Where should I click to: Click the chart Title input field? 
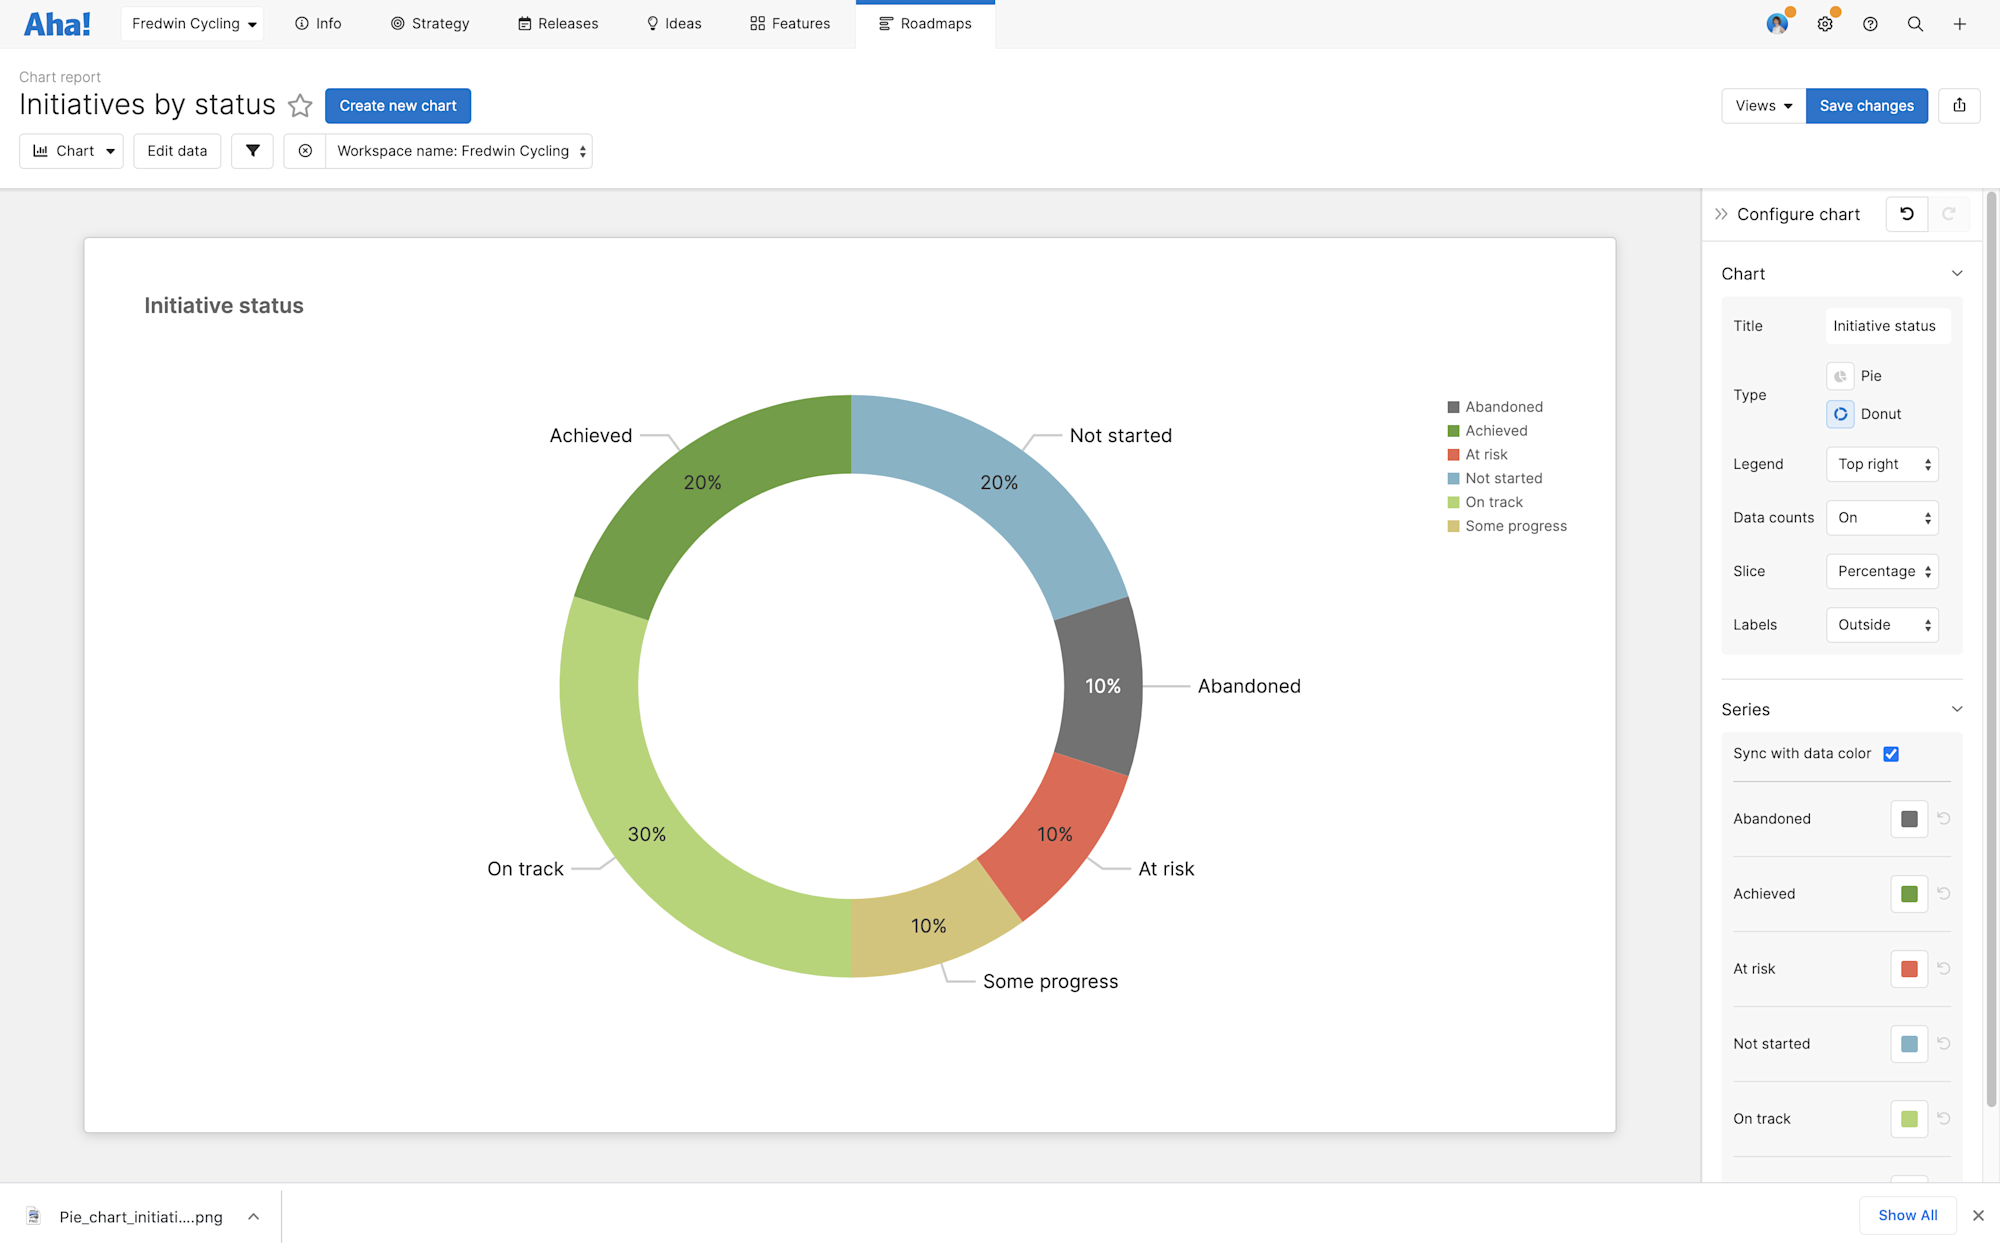pos(1886,326)
